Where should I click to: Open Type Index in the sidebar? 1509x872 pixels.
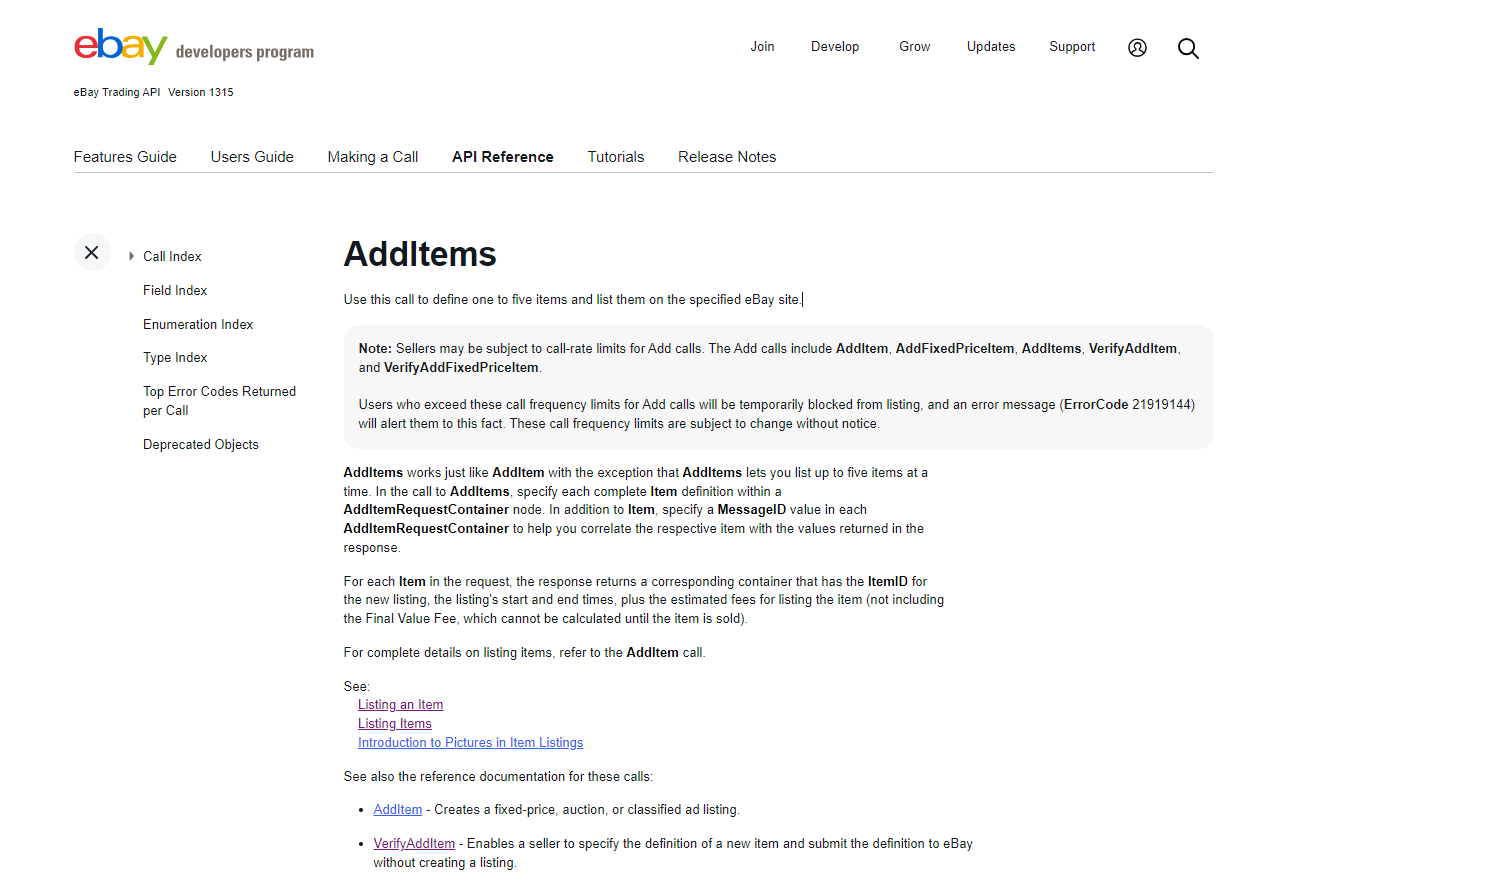click(x=175, y=357)
